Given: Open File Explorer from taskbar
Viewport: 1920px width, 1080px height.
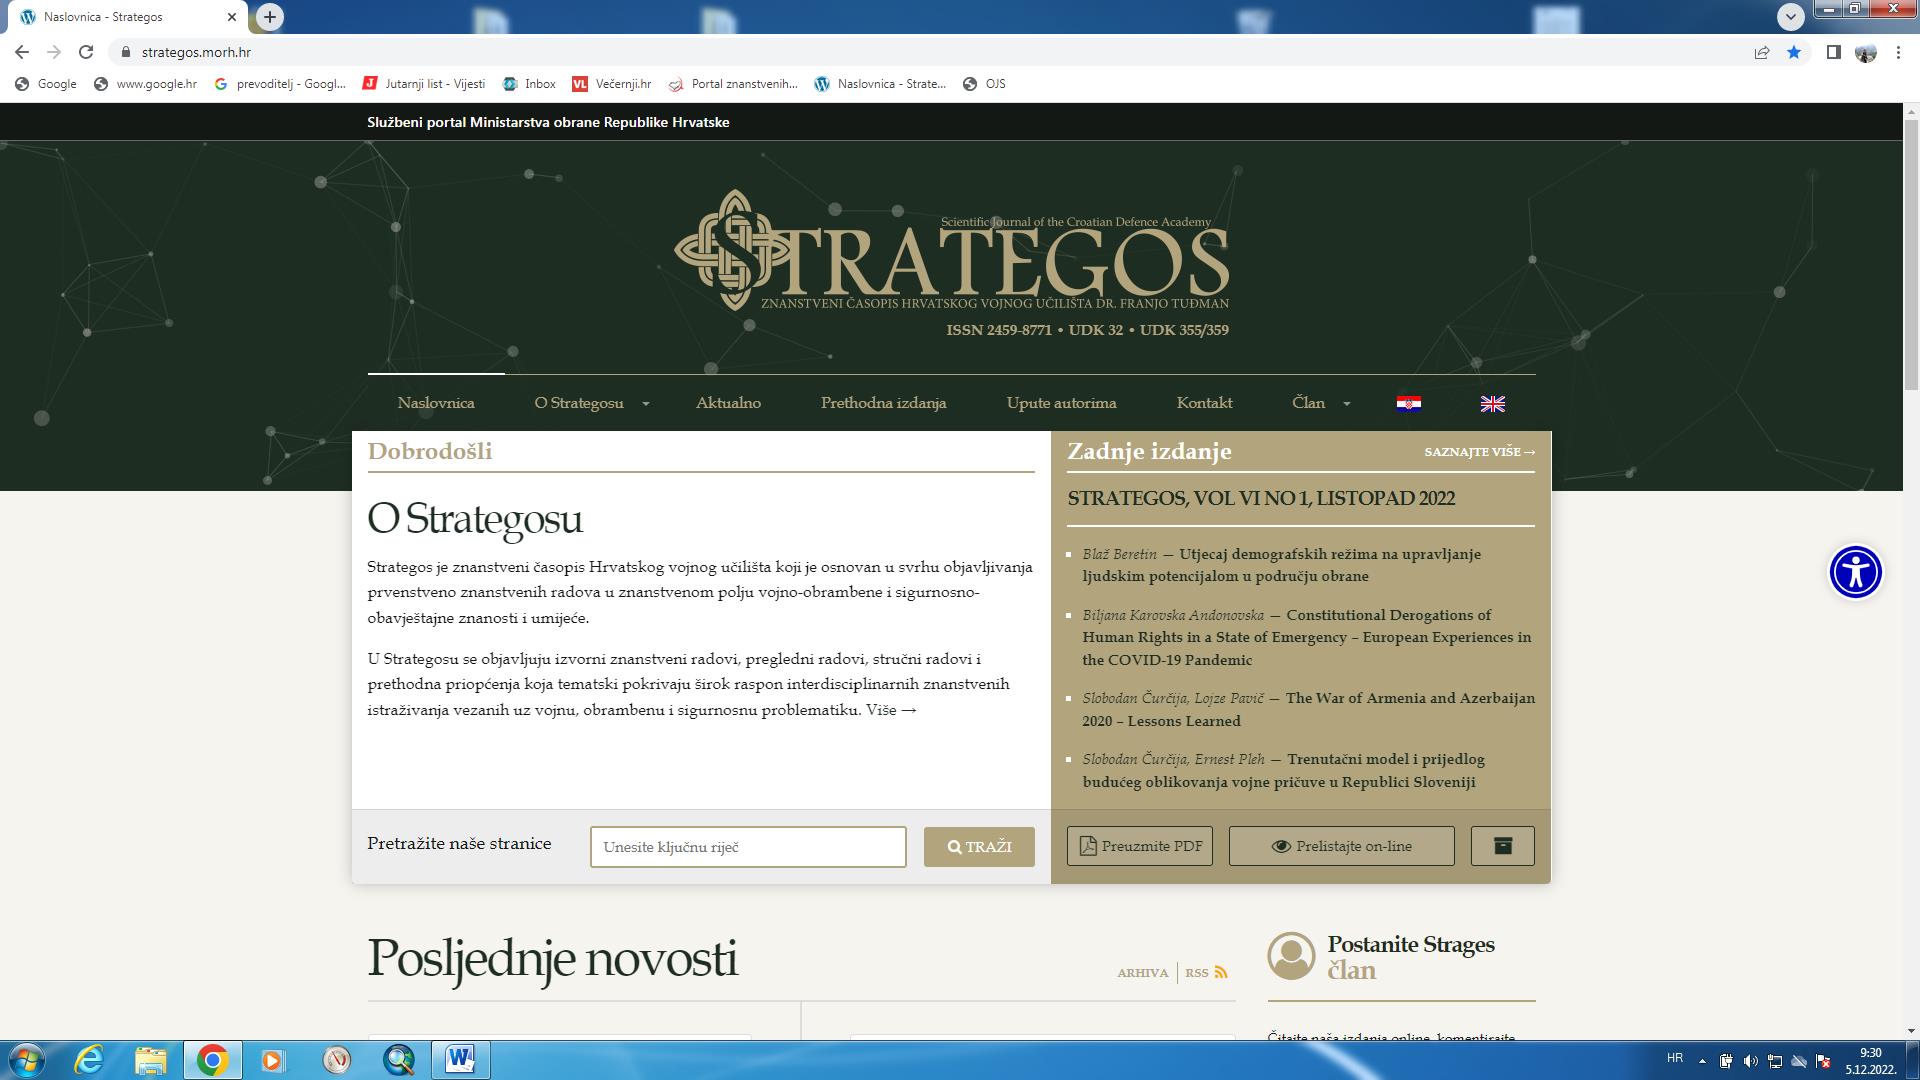Looking at the screenshot, I should [150, 1060].
